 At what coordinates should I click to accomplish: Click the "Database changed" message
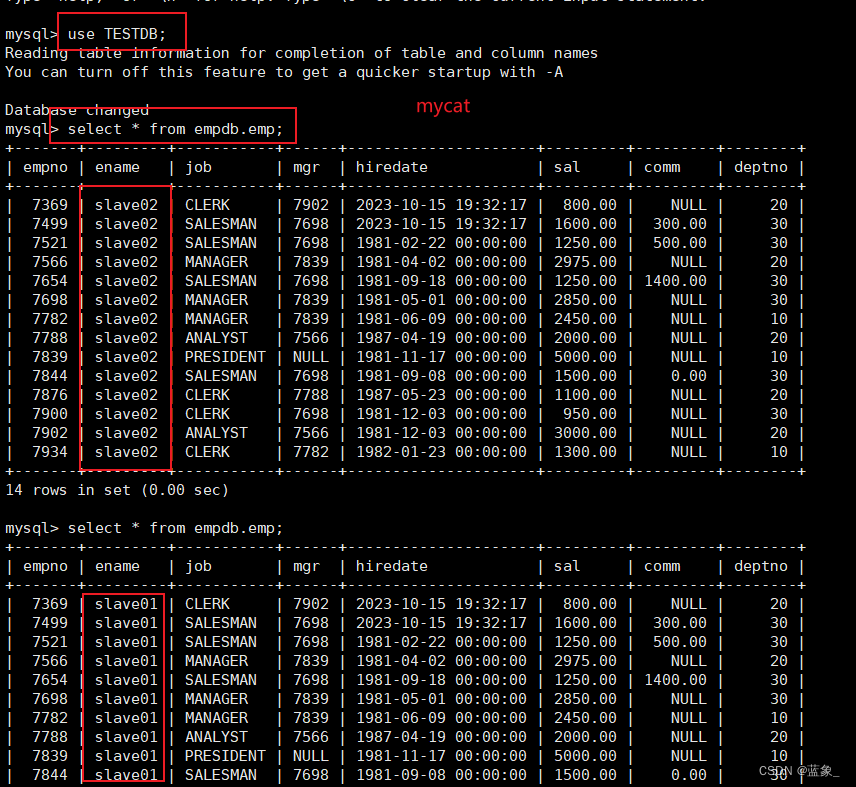coord(77,110)
